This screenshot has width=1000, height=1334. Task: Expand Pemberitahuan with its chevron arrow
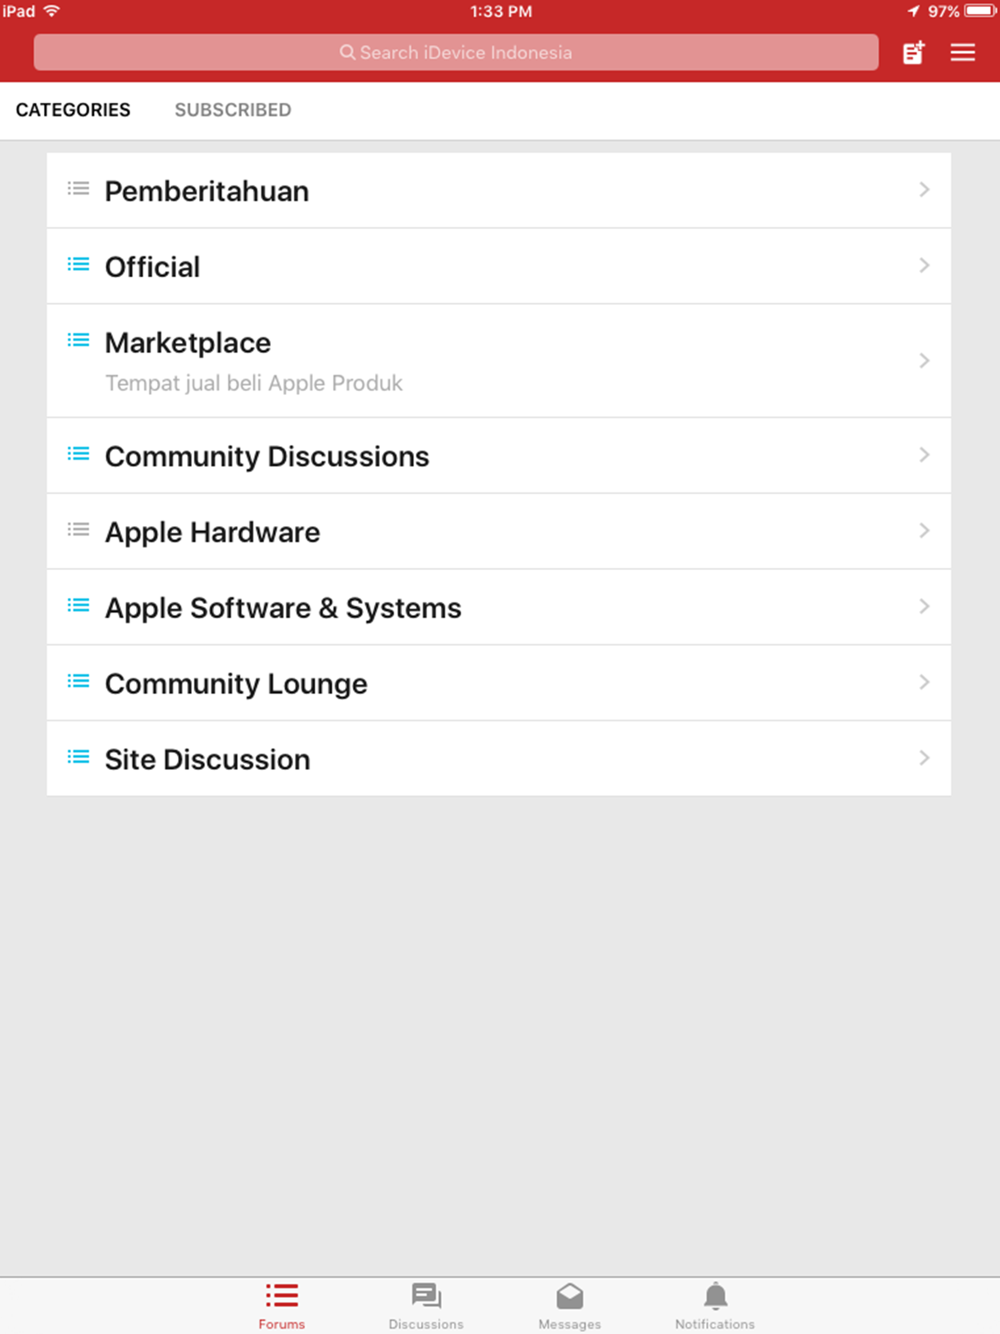924,189
